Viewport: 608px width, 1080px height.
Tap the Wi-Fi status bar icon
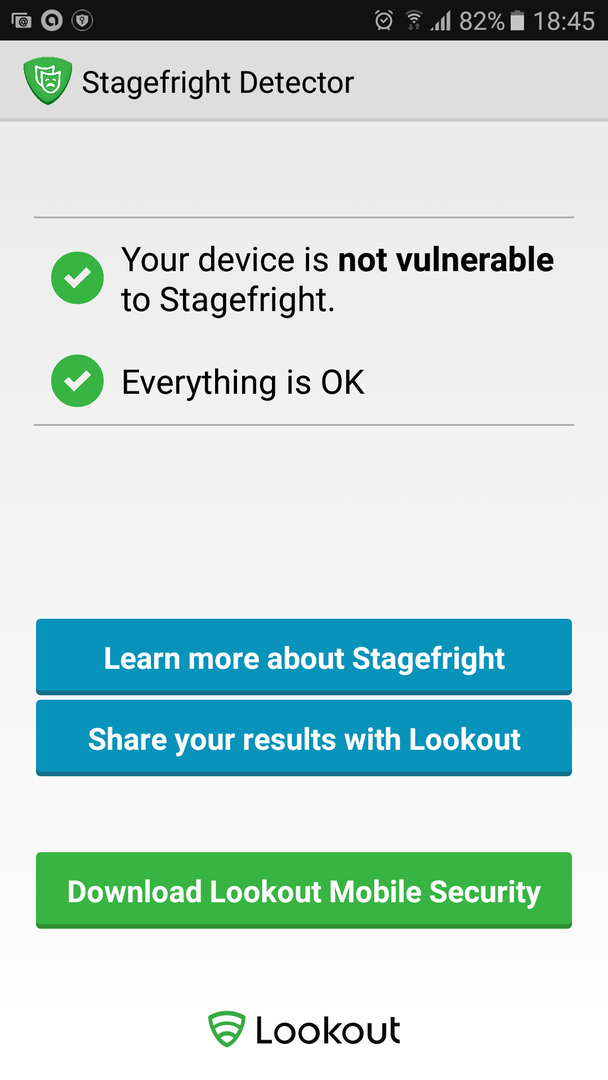tap(414, 21)
